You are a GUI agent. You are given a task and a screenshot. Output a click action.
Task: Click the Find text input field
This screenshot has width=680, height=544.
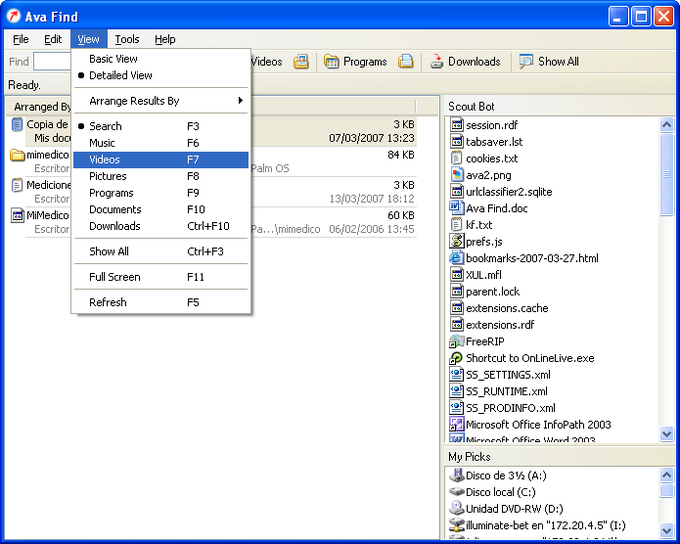(52, 62)
